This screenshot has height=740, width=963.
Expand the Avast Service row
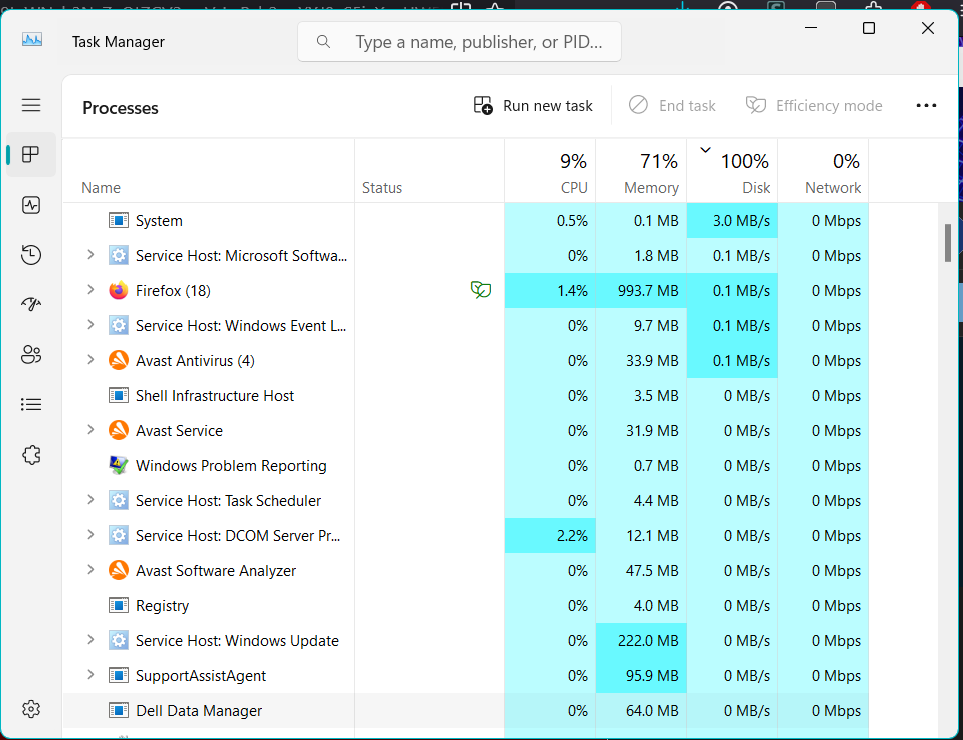click(x=90, y=430)
